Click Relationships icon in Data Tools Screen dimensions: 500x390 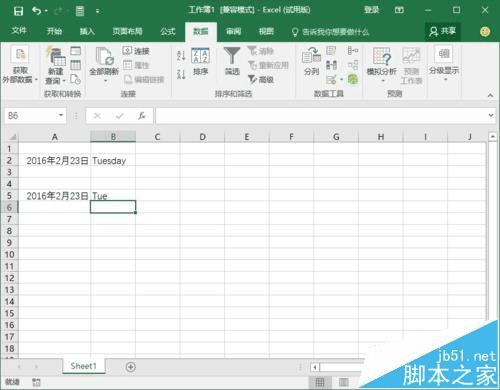click(353, 65)
